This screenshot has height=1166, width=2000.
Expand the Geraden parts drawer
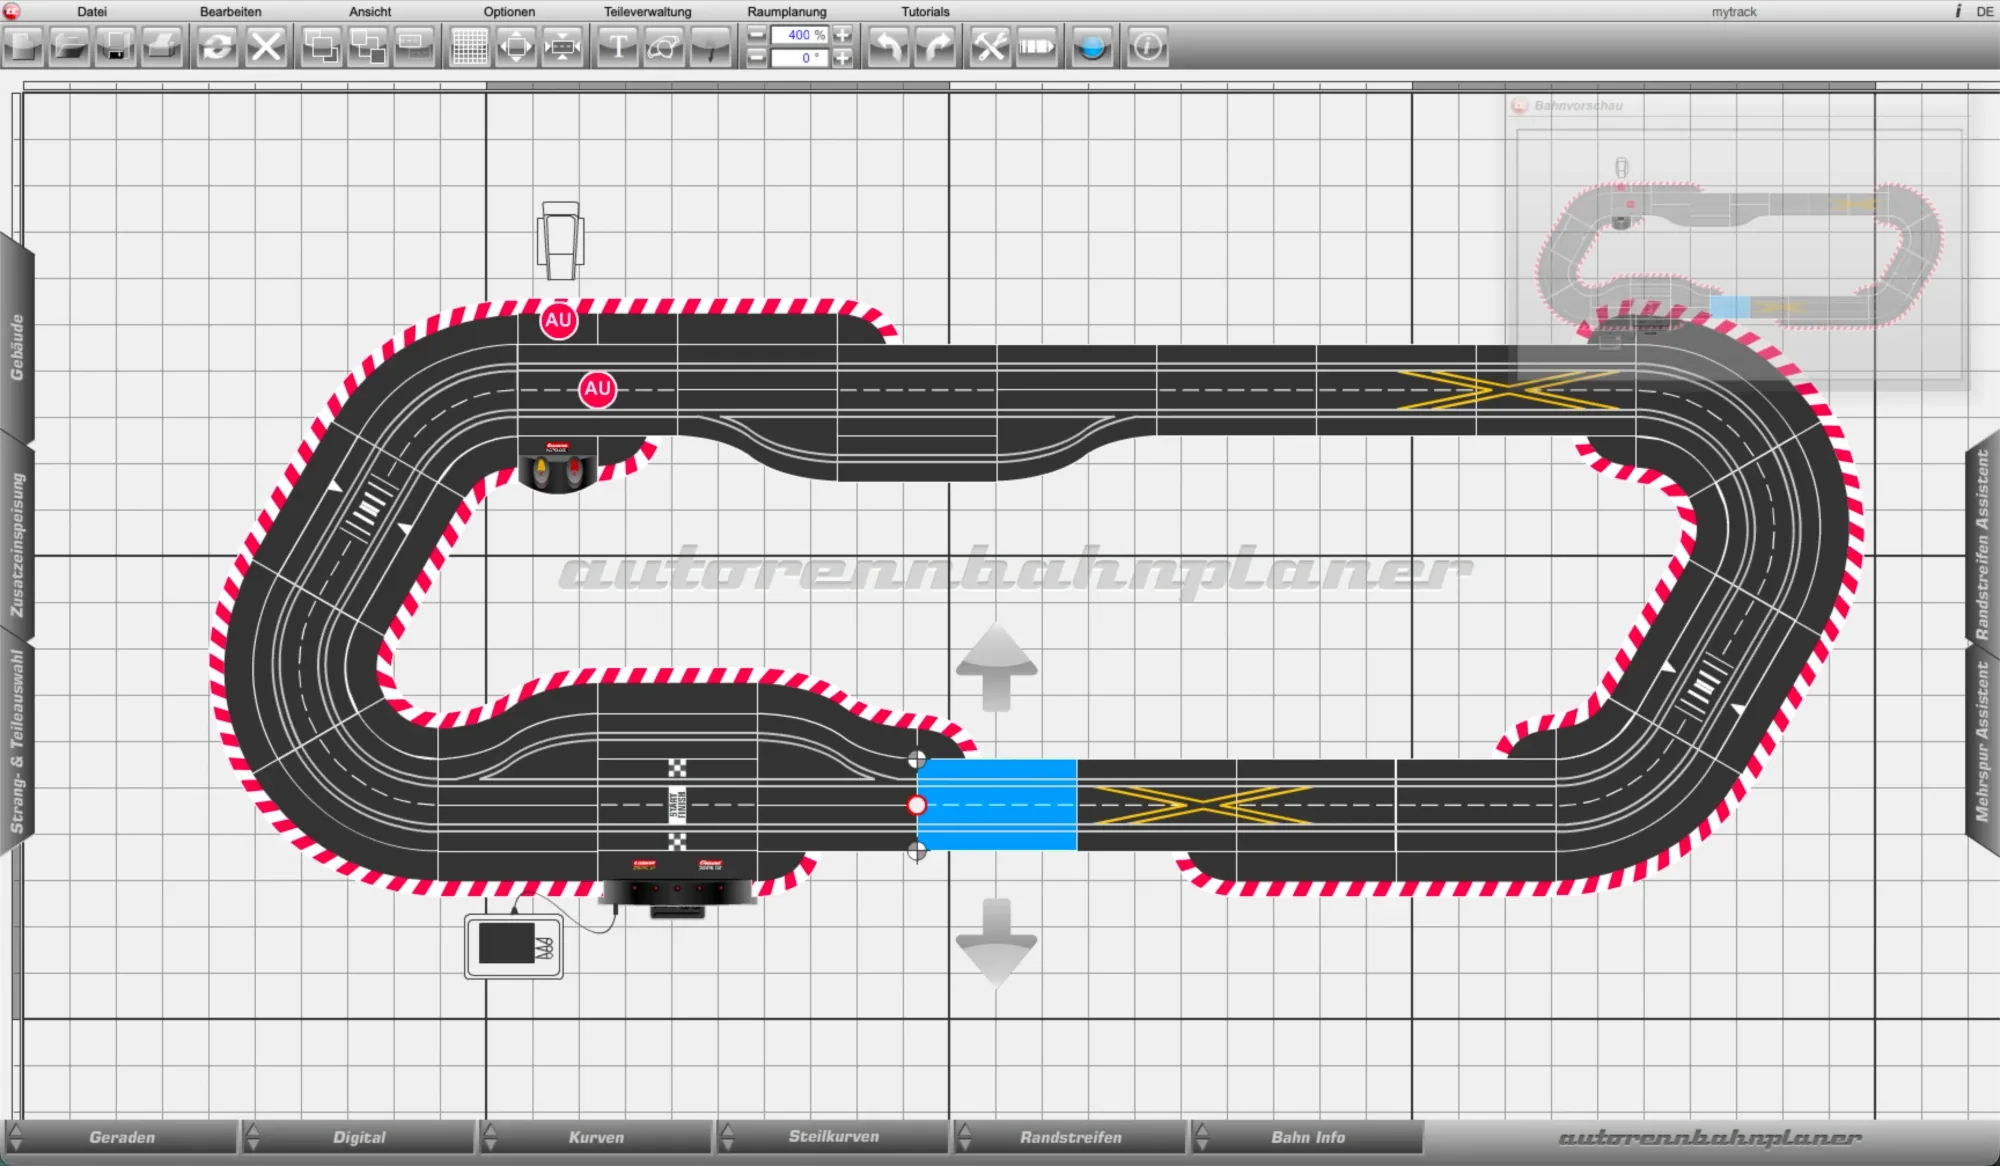pos(122,1137)
